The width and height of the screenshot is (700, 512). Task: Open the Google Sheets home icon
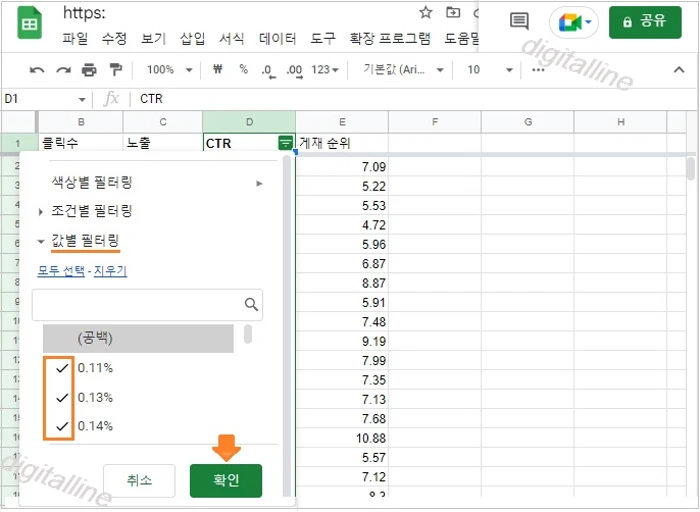(29, 23)
